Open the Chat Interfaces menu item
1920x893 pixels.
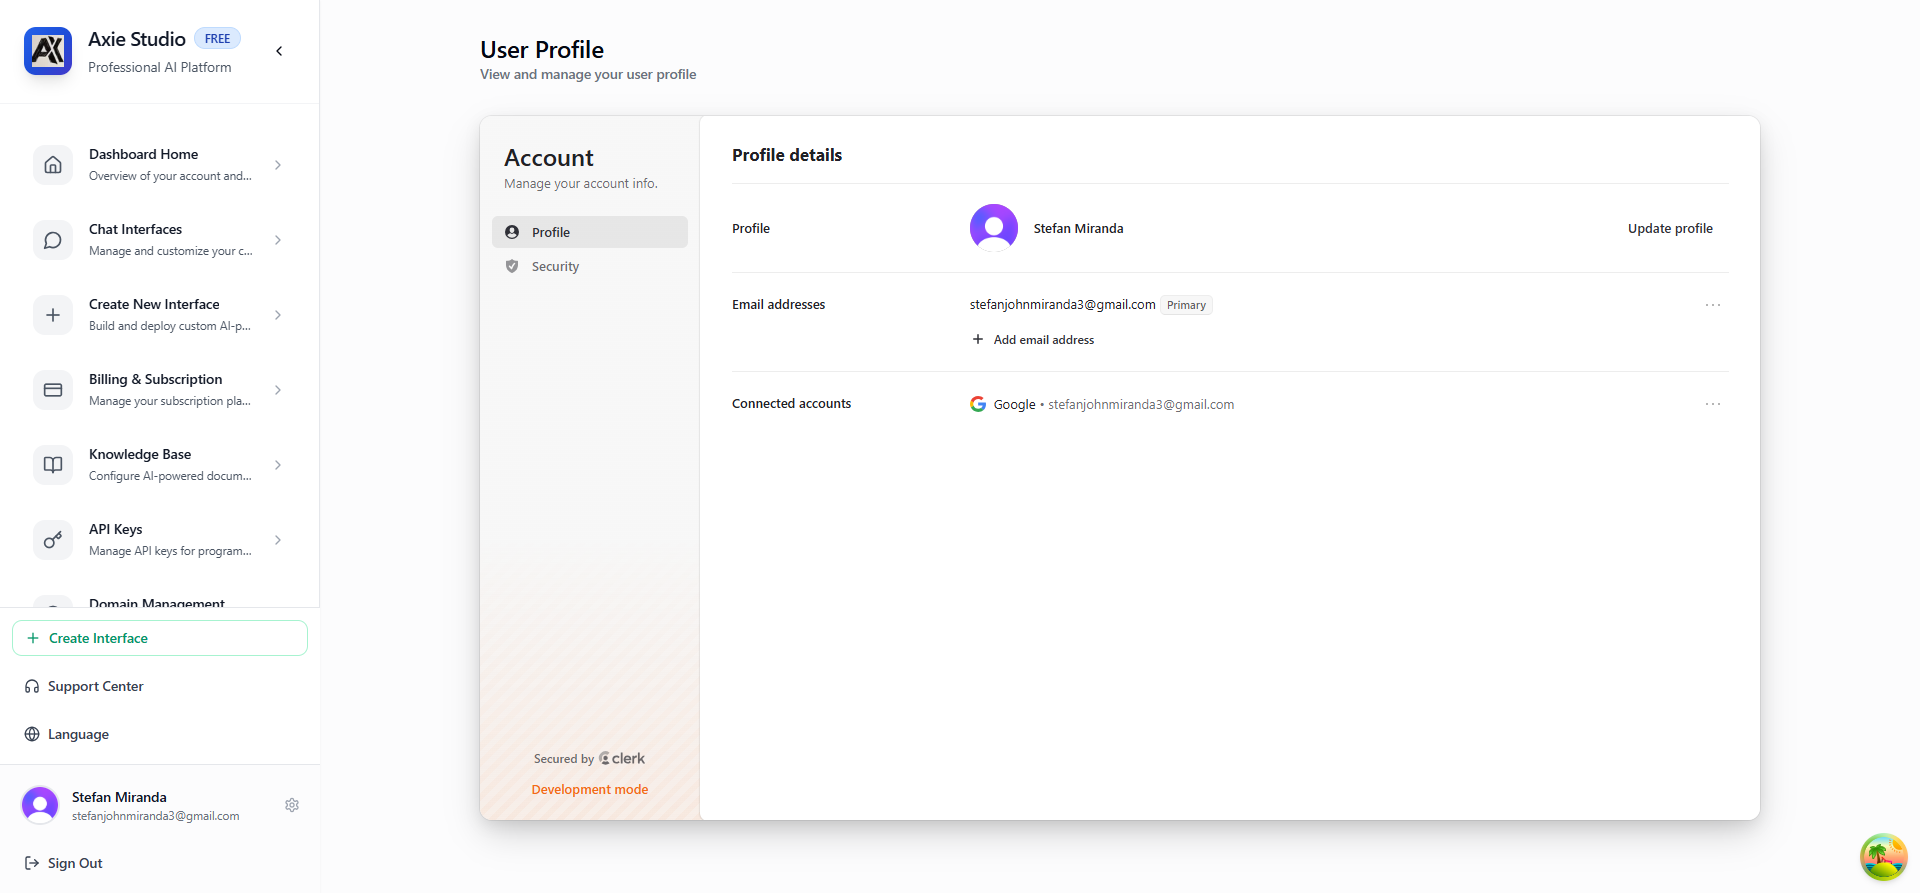click(160, 240)
